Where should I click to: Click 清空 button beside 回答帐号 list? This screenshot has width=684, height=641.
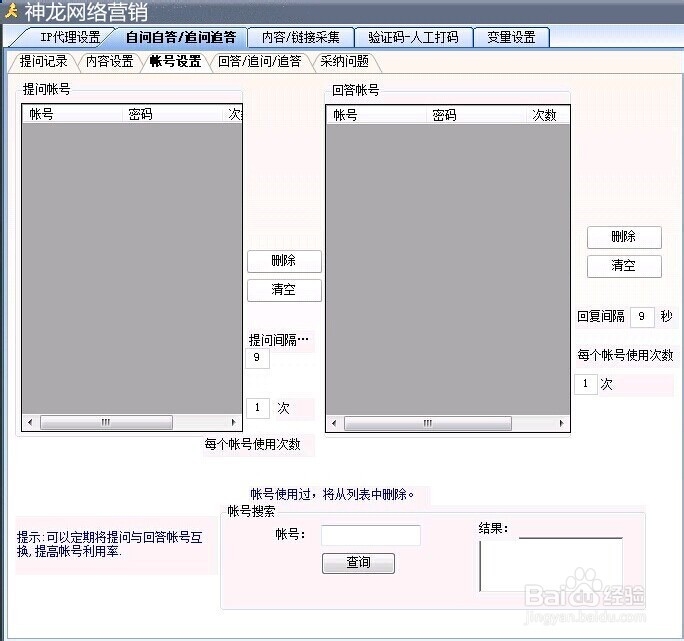(x=624, y=266)
